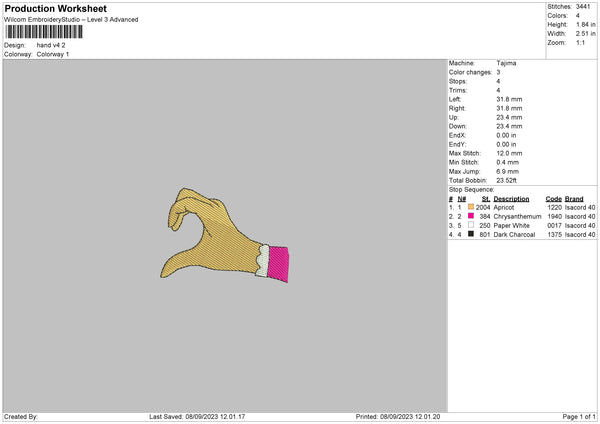Click the embroidered hand design preview
600x424 pixels.
[x=224, y=235]
